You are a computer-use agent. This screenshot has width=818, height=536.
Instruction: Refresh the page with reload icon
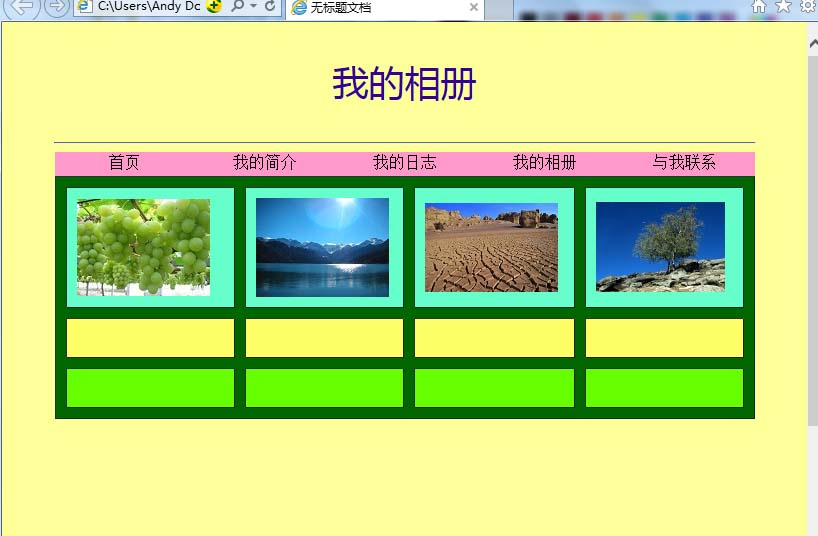tap(270, 6)
